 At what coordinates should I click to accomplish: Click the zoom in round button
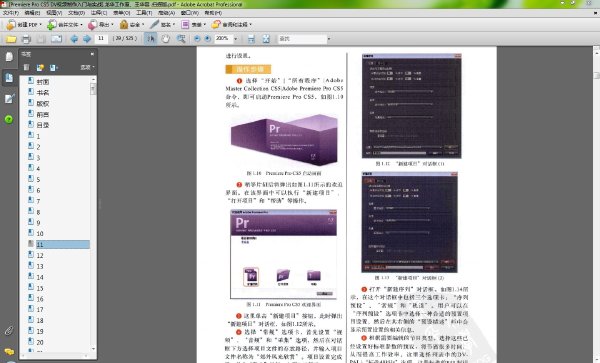pyautogui.click(x=207, y=39)
